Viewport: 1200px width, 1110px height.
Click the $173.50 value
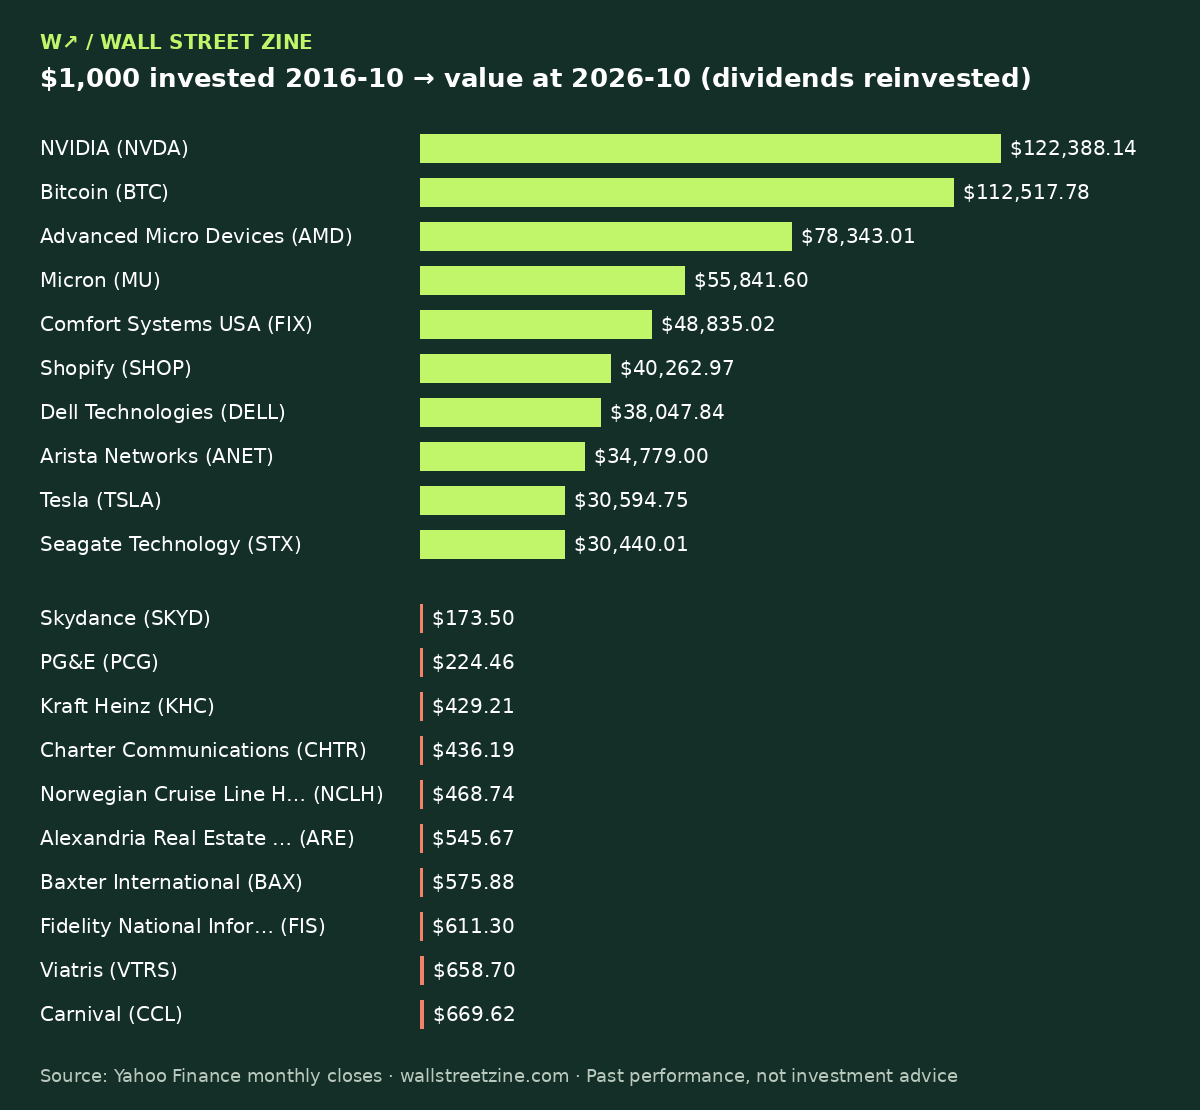pos(473,619)
